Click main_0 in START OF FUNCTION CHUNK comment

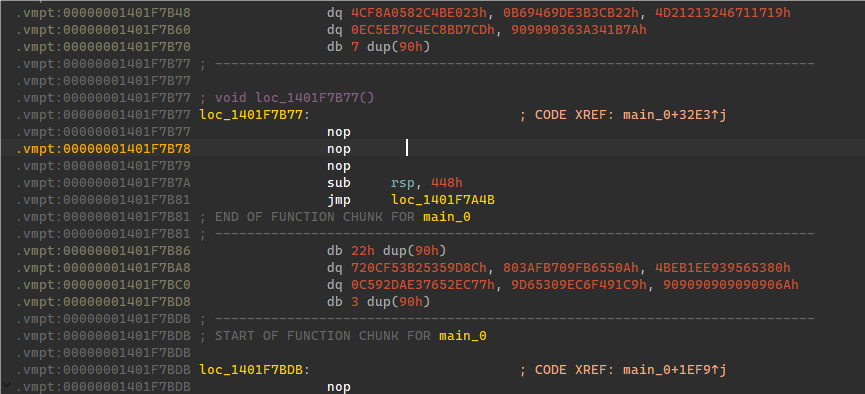(463, 336)
